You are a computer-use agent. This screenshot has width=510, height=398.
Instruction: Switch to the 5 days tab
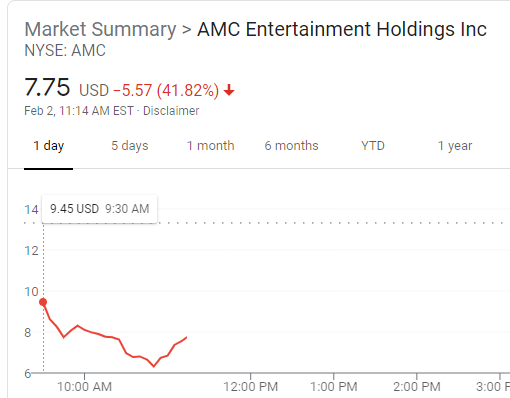[x=130, y=146]
